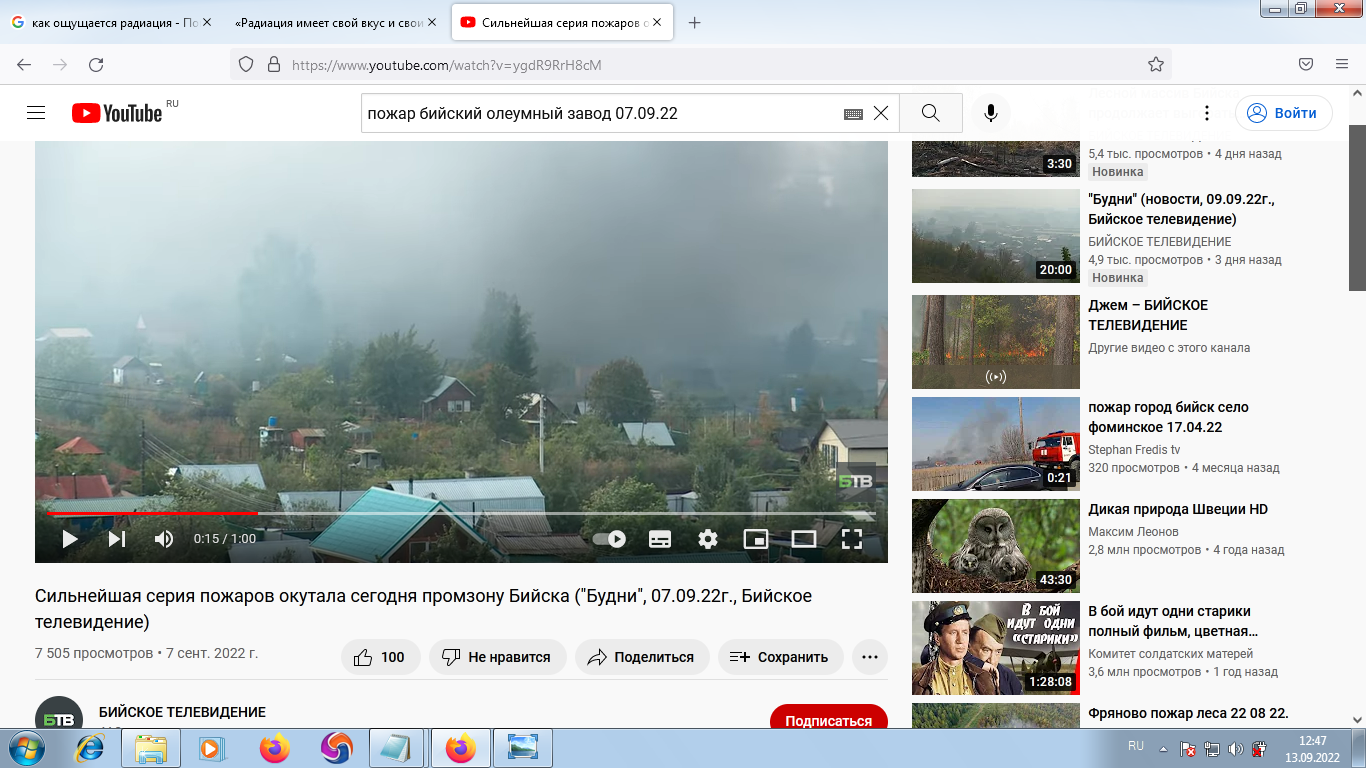1366x768 pixels.
Task: Enable miniplayer mode
Action: pos(756,539)
